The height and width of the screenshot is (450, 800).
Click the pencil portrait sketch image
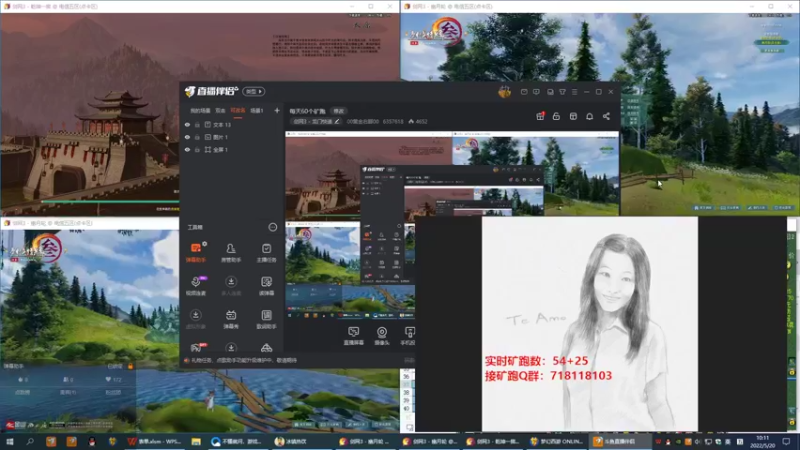click(x=590, y=323)
